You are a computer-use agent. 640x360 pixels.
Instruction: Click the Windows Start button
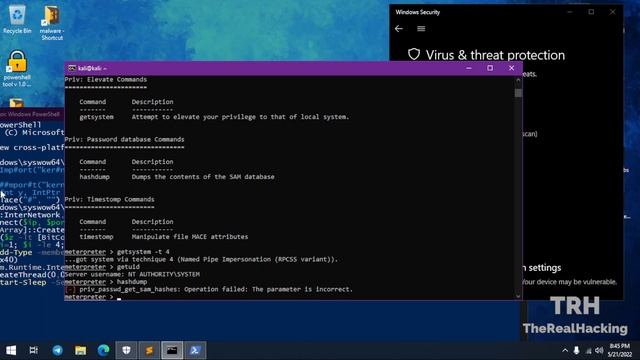coord(11,350)
